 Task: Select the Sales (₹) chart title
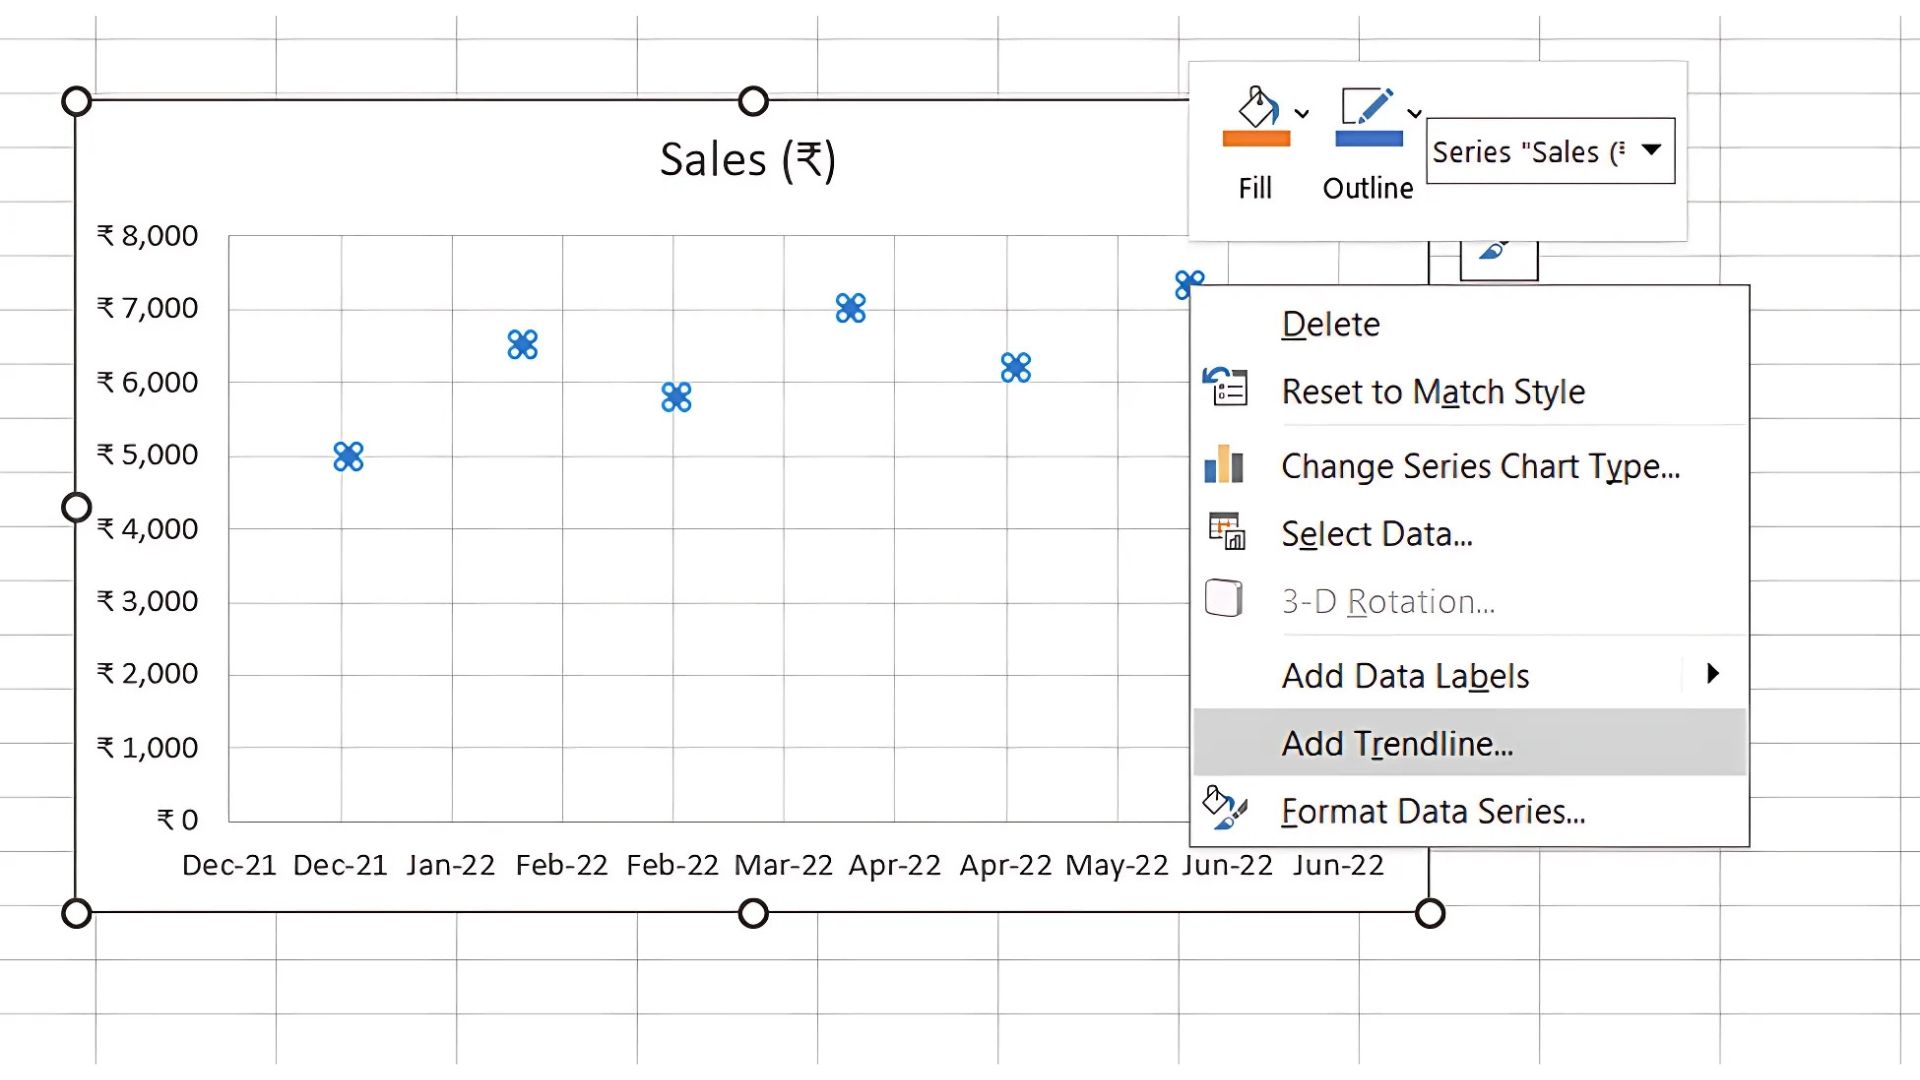(x=747, y=160)
